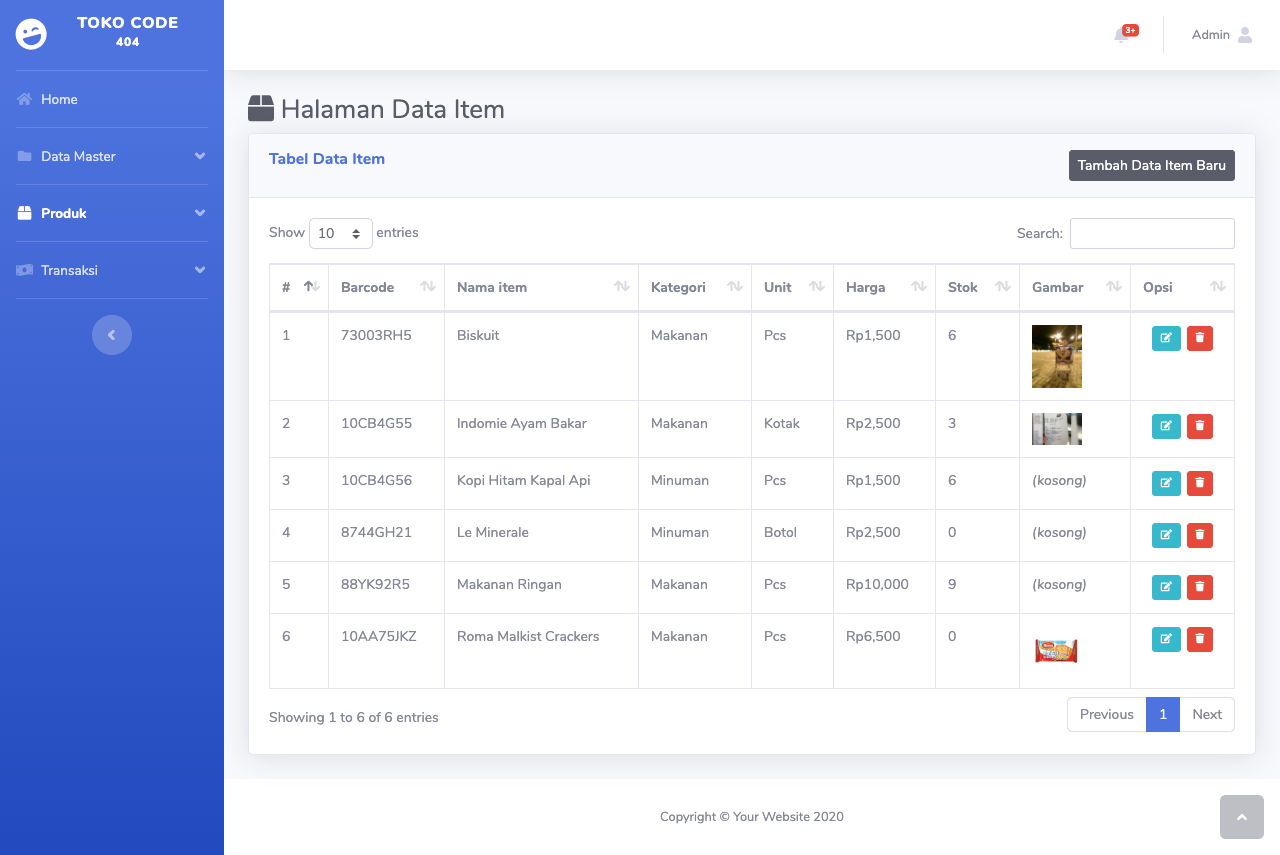
Task: Open the Admin user menu
Action: pyautogui.click(x=1222, y=35)
